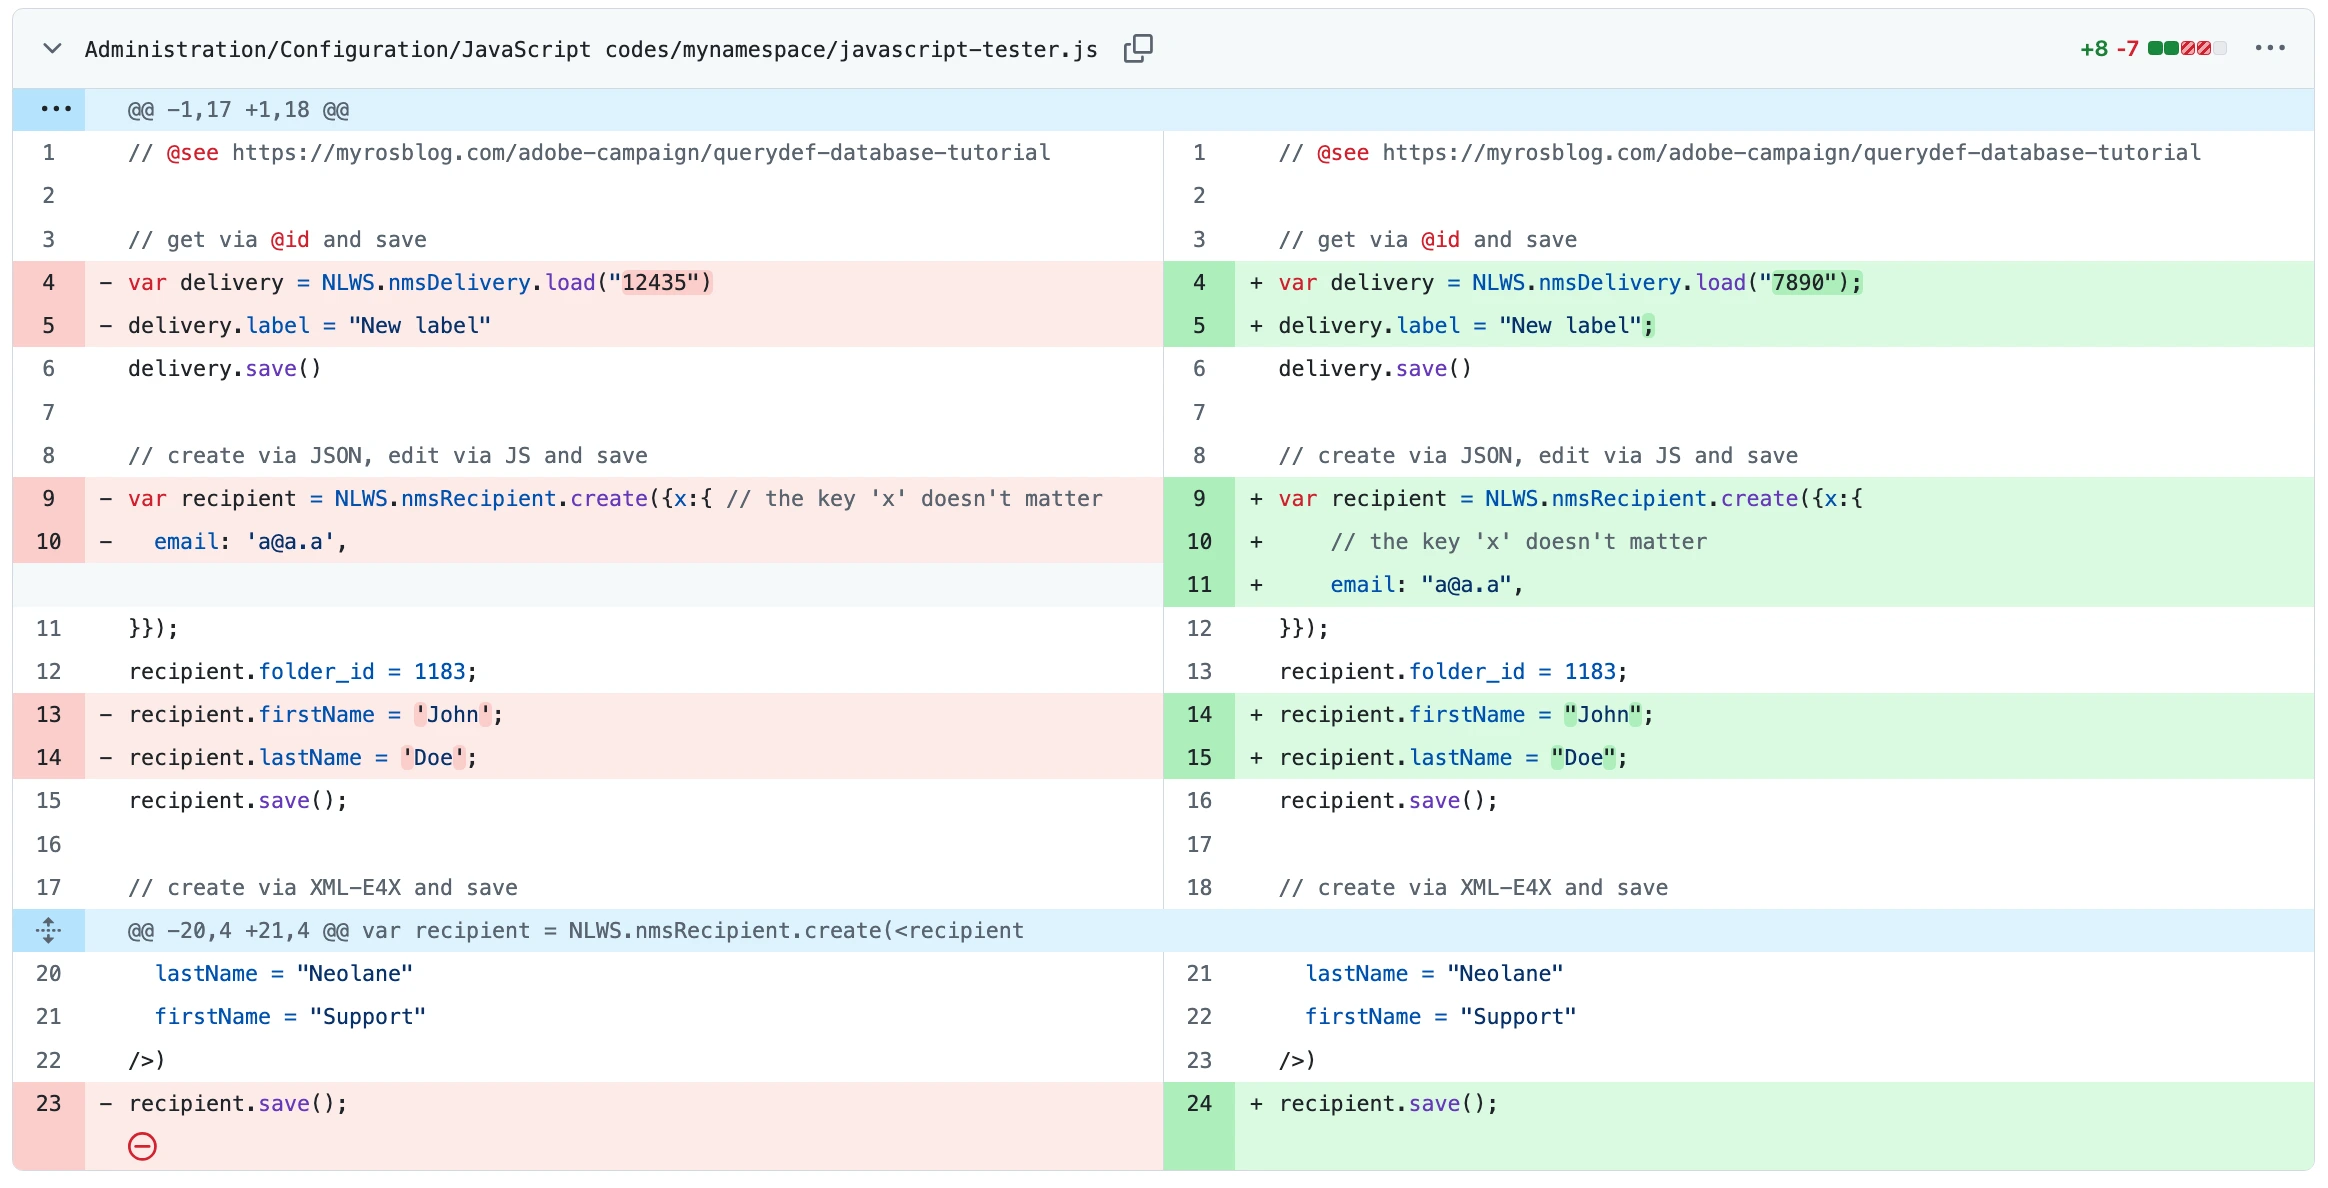Click right-side line number 11
Viewport: 2328px width, 1188px height.
(1199, 585)
